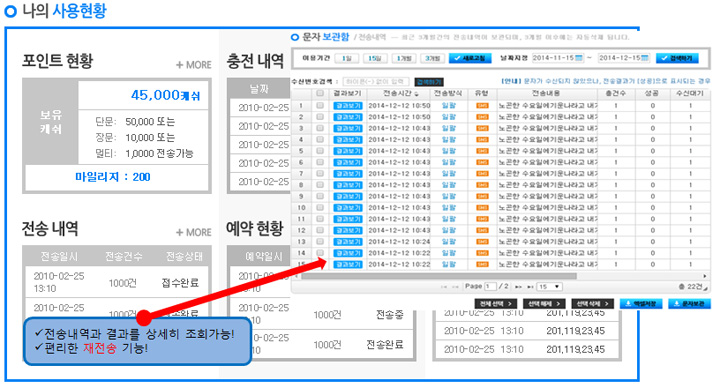Viewport: 720px width, 388px height.
Task: Check the checkbox for row 10
Action: point(320,208)
